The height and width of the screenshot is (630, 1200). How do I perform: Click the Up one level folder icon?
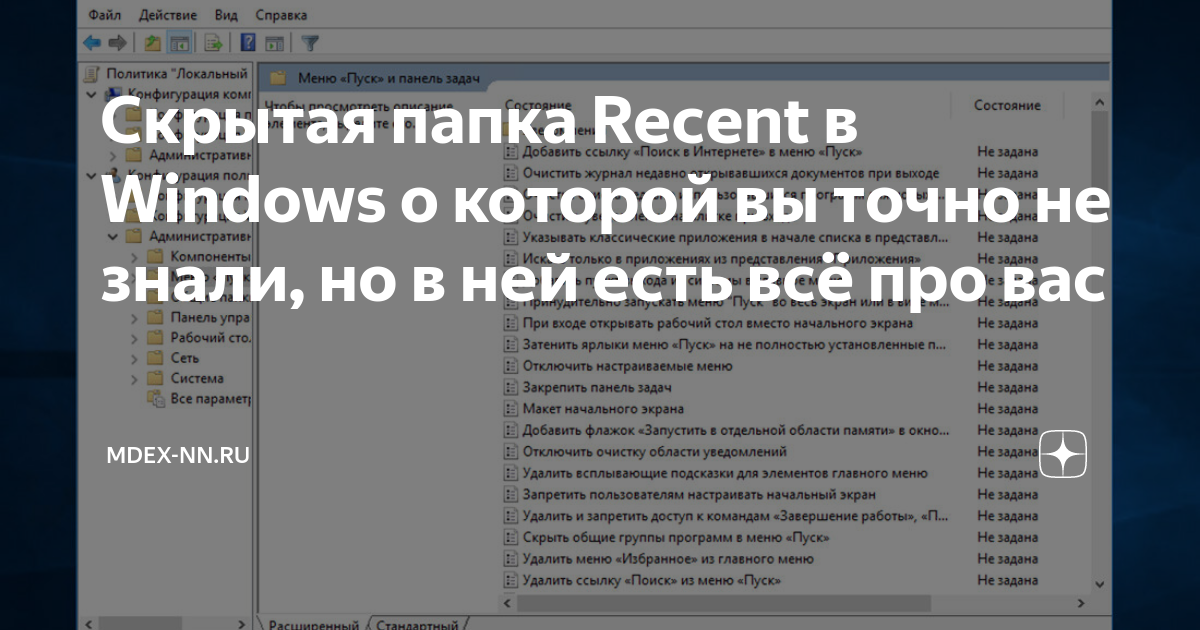[152, 42]
